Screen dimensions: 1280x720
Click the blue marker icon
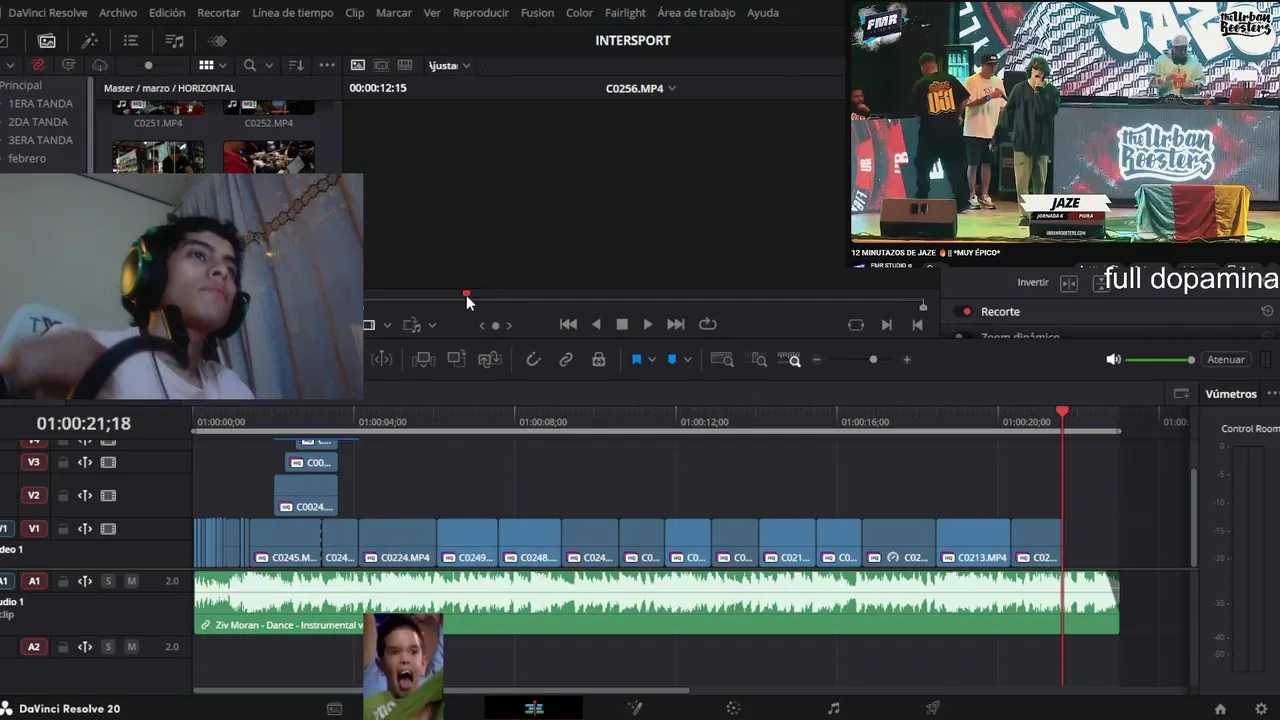click(672, 360)
